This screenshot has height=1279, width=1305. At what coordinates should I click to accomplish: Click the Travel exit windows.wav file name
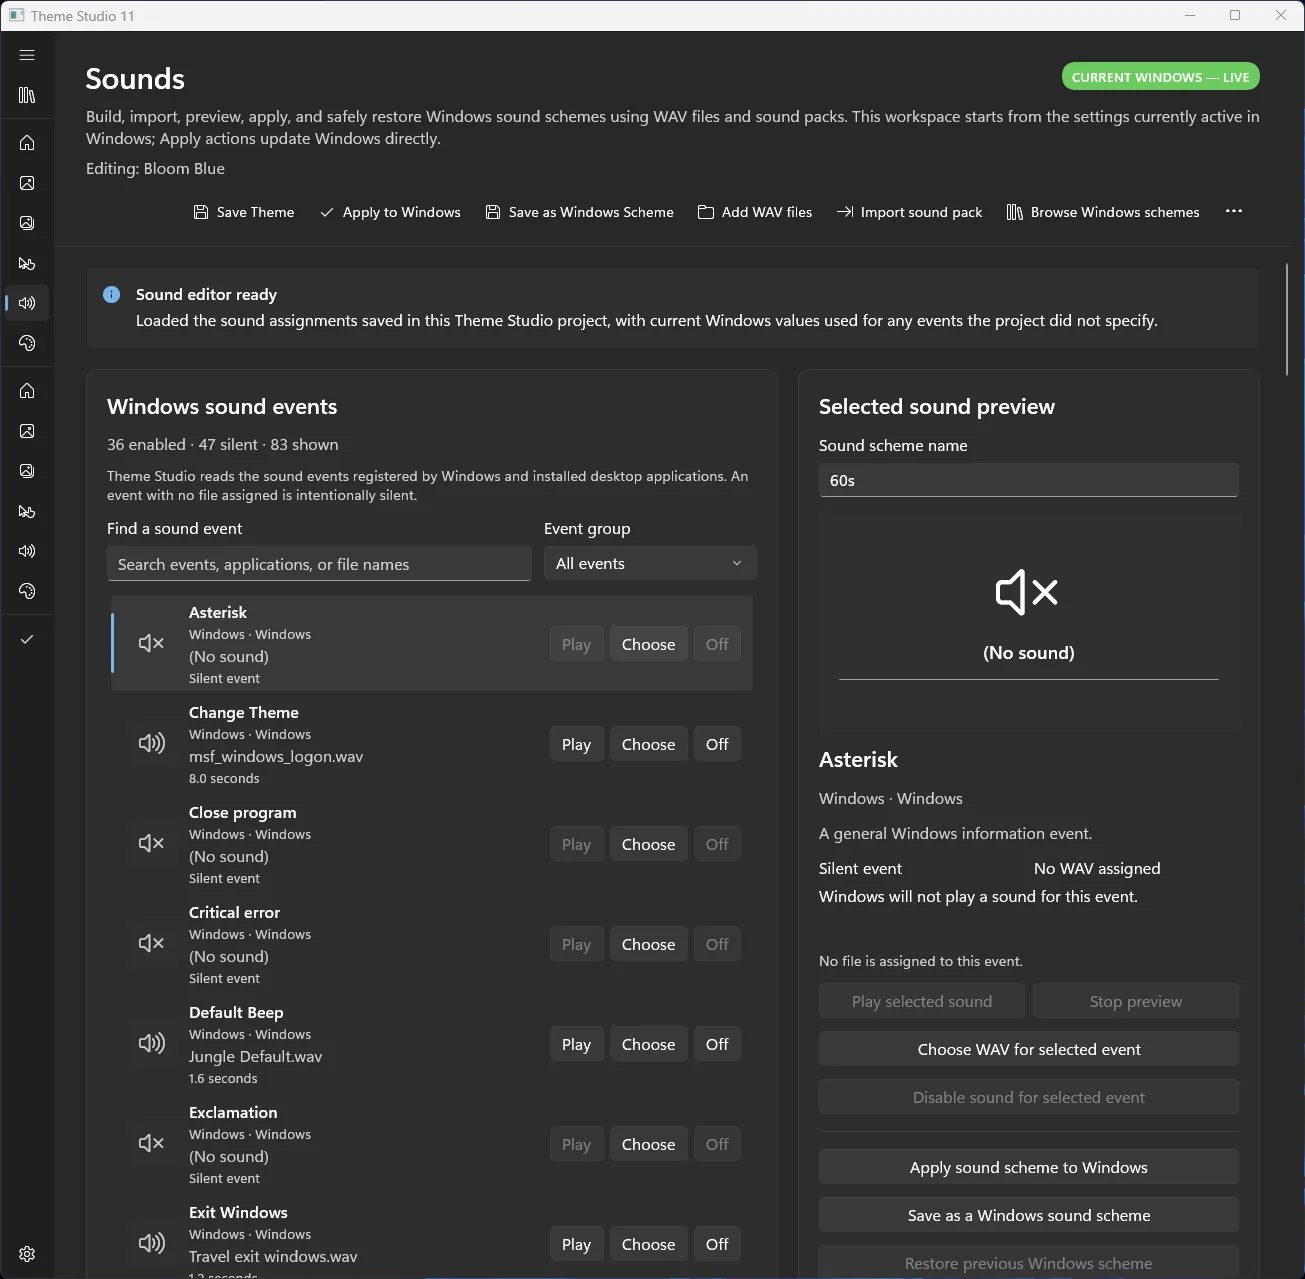pyautogui.click(x=273, y=1256)
